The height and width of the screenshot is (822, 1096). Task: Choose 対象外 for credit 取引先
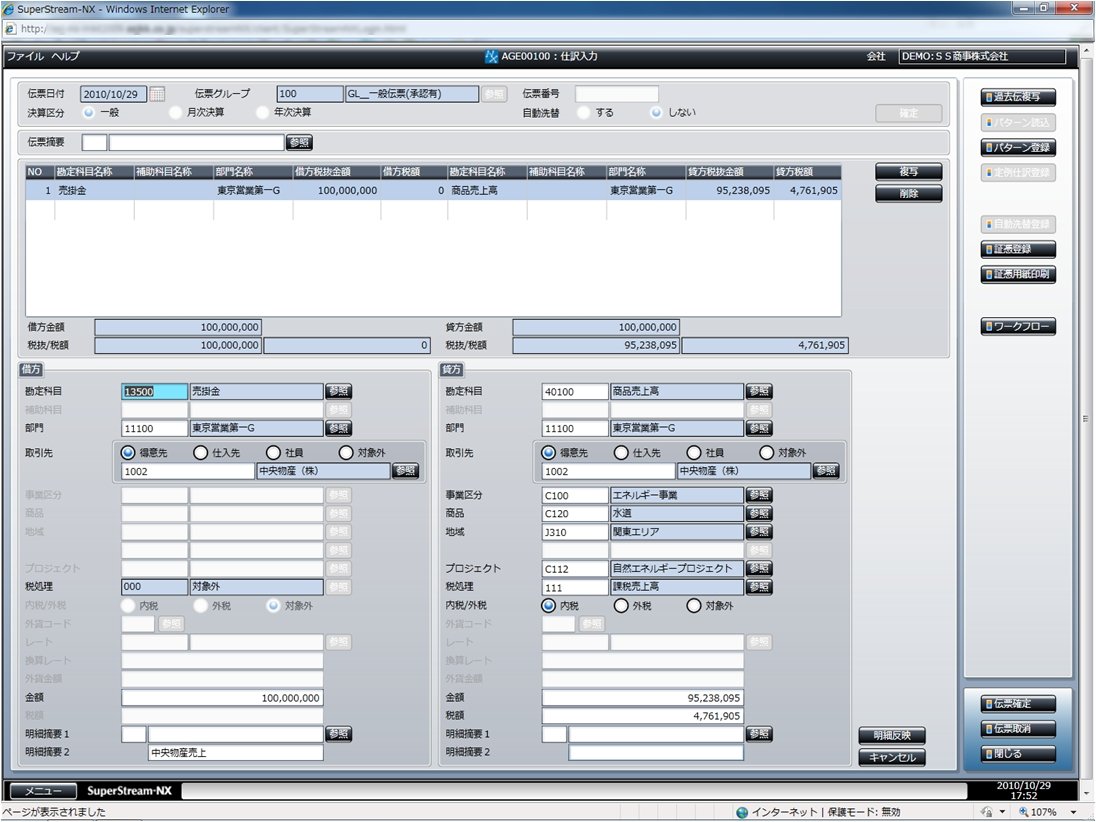coord(767,453)
